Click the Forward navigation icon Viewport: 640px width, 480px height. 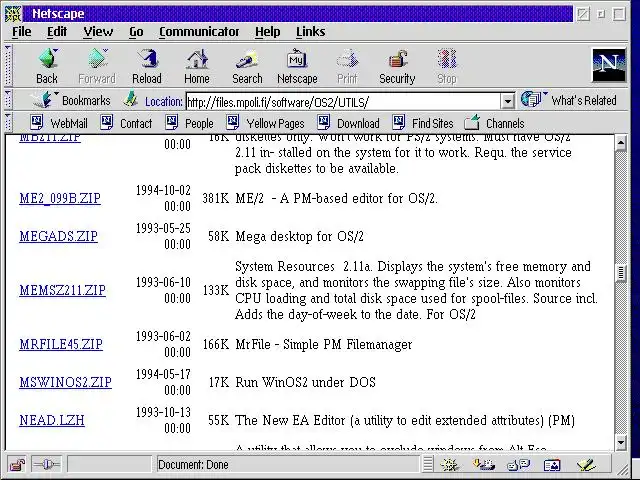(97, 67)
